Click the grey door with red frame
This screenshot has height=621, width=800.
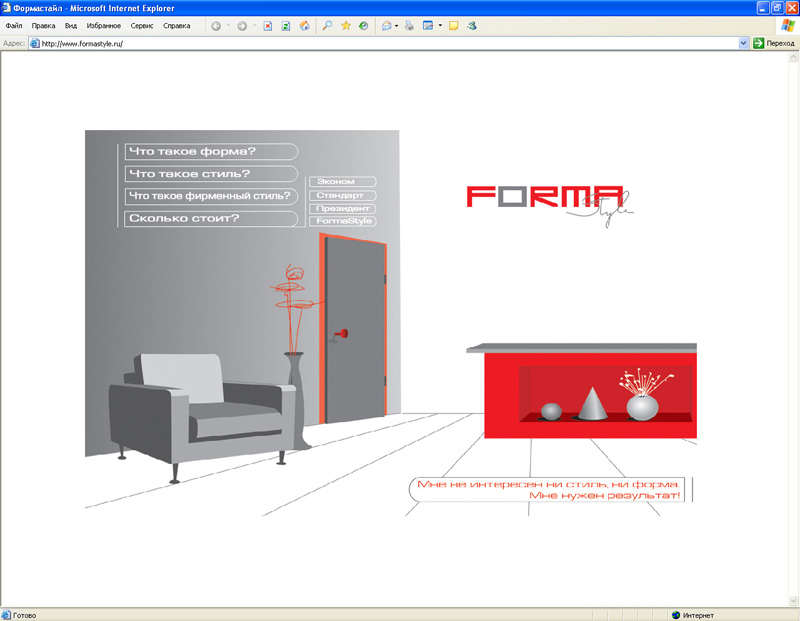click(x=354, y=329)
